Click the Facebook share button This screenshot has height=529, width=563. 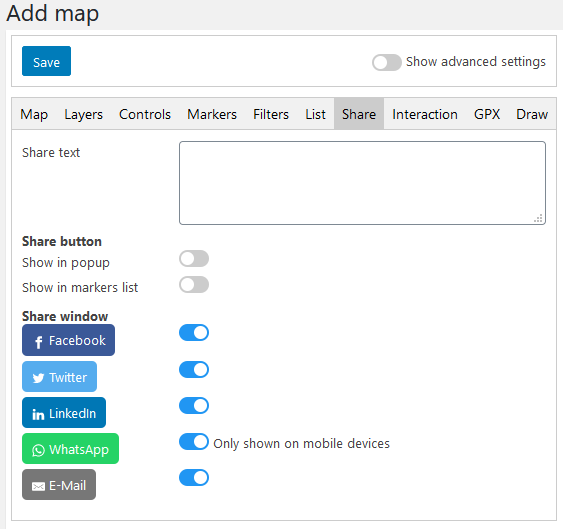[x=68, y=340]
